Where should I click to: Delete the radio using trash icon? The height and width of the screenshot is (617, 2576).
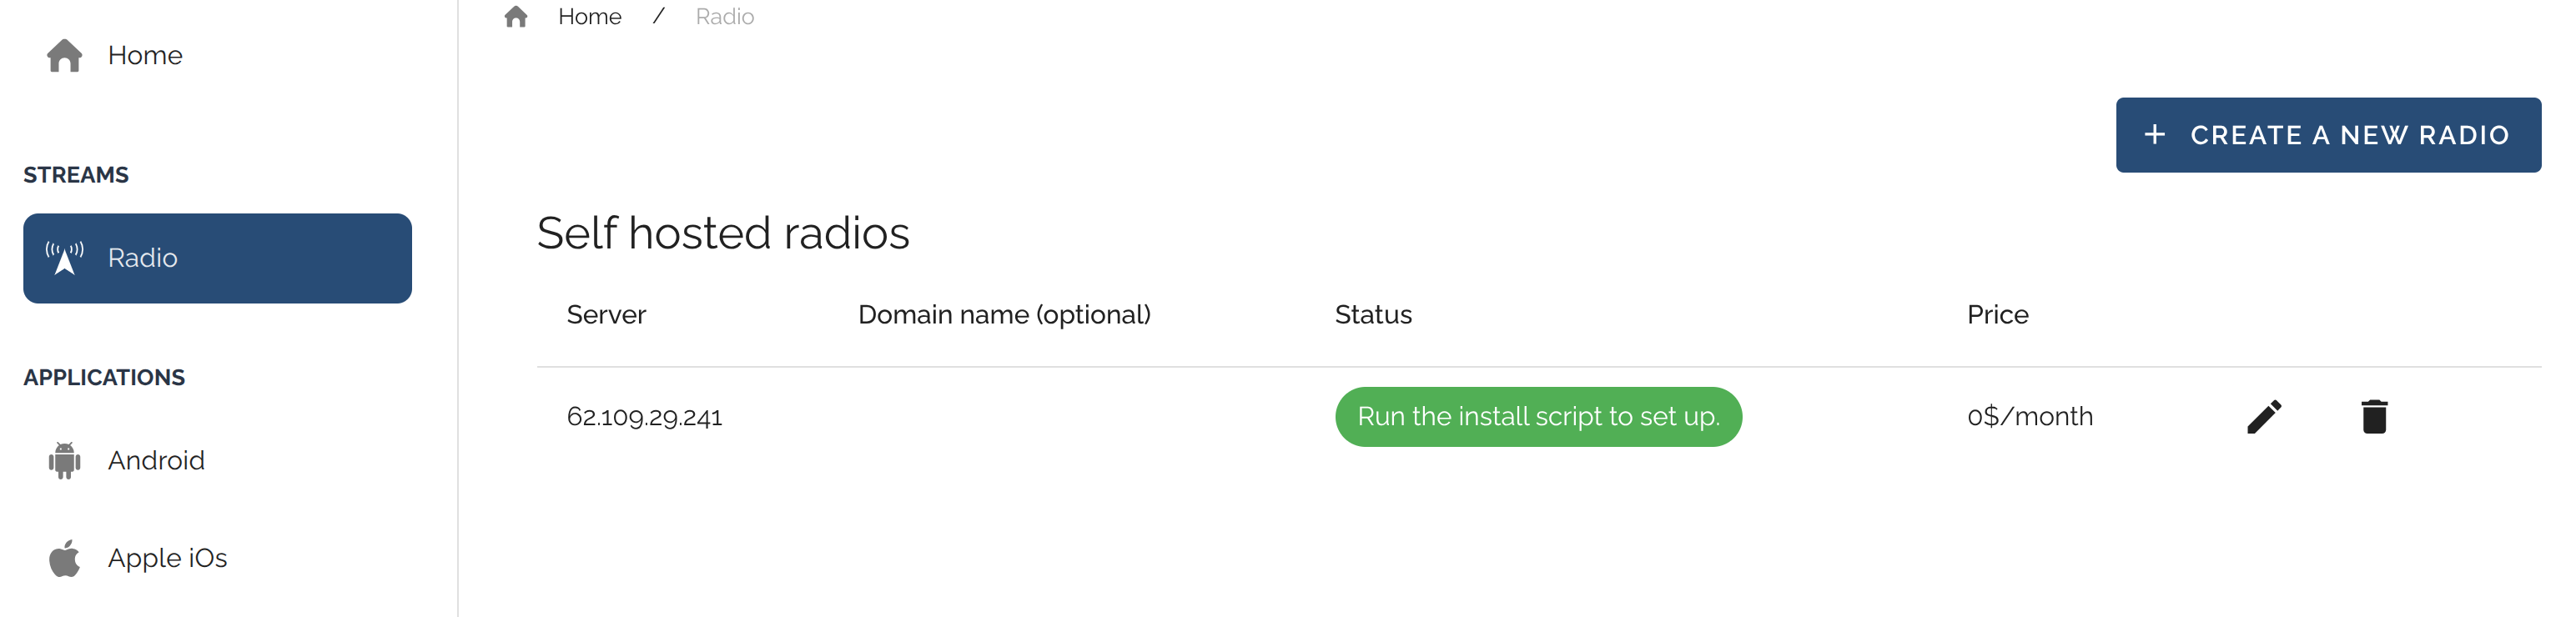pyautogui.click(x=2374, y=417)
